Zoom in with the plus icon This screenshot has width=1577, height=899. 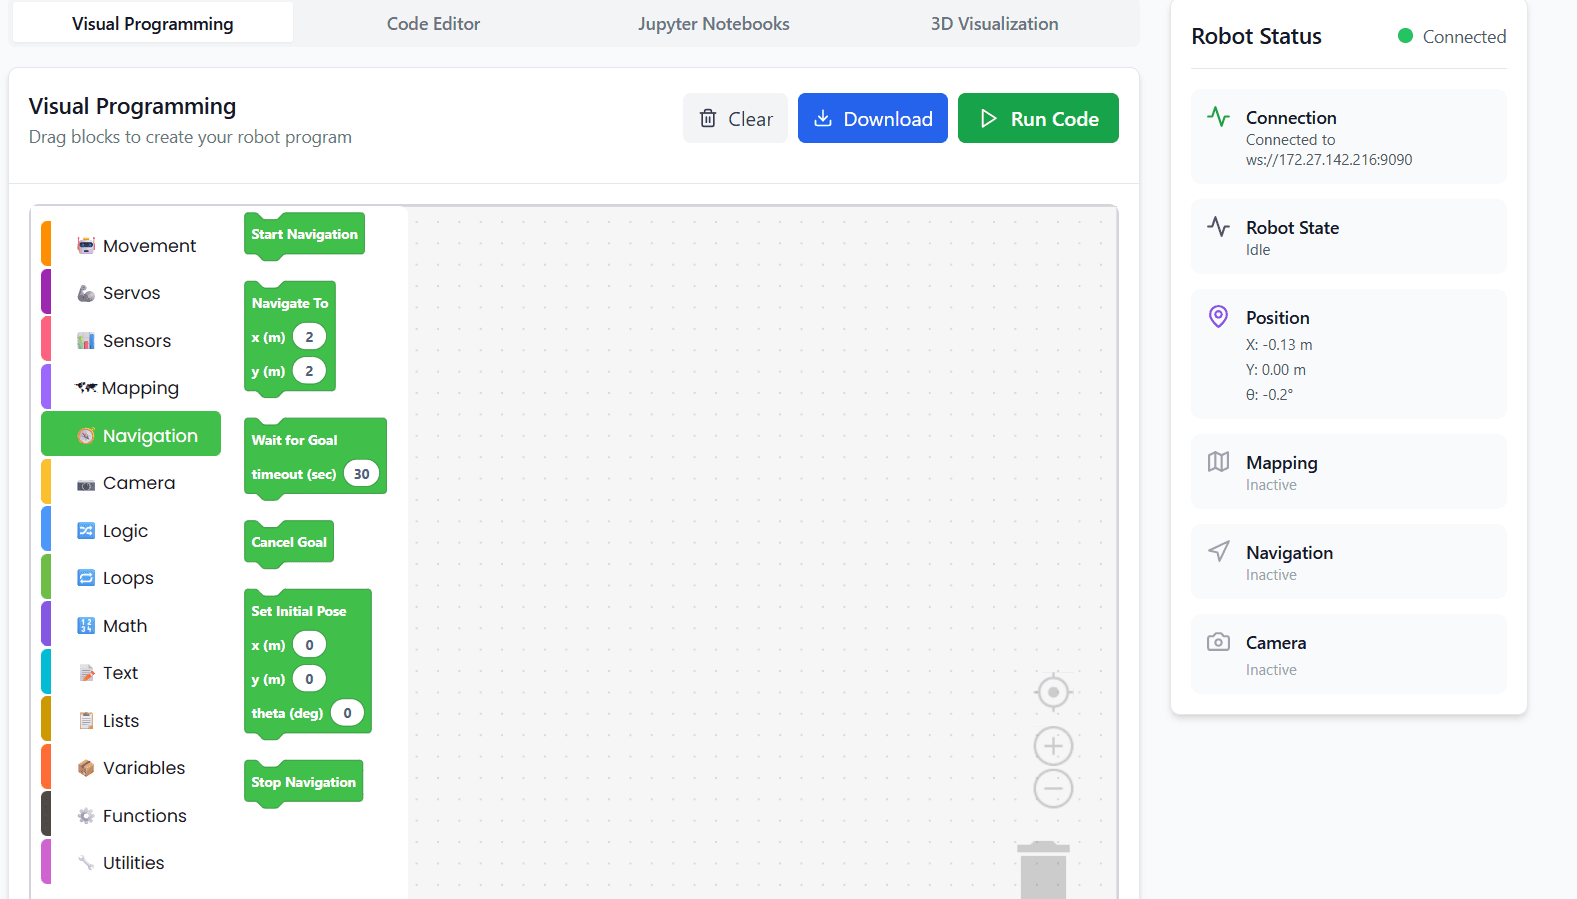click(x=1053, y=746)
